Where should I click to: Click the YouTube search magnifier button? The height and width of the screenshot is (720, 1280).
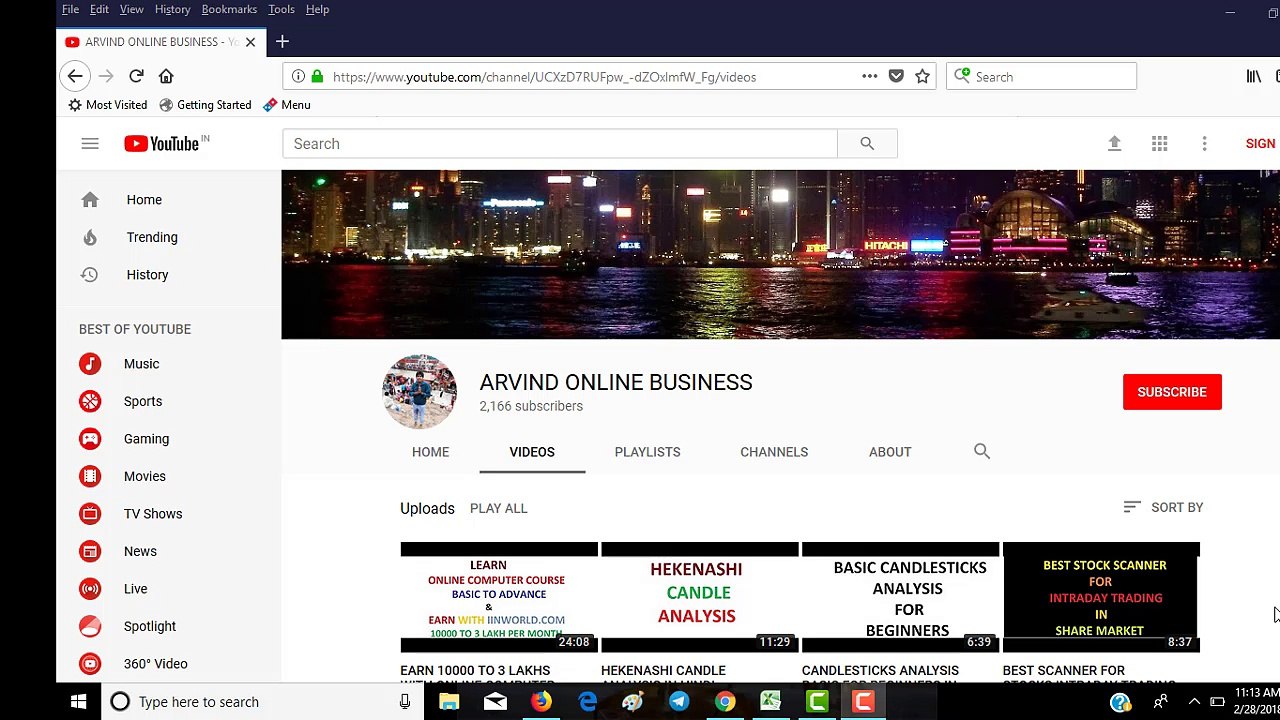[867, 144]
